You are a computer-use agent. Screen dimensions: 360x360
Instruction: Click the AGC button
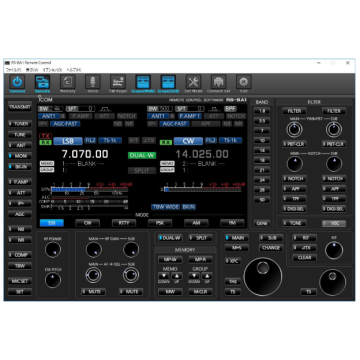[x=20, y=214]
